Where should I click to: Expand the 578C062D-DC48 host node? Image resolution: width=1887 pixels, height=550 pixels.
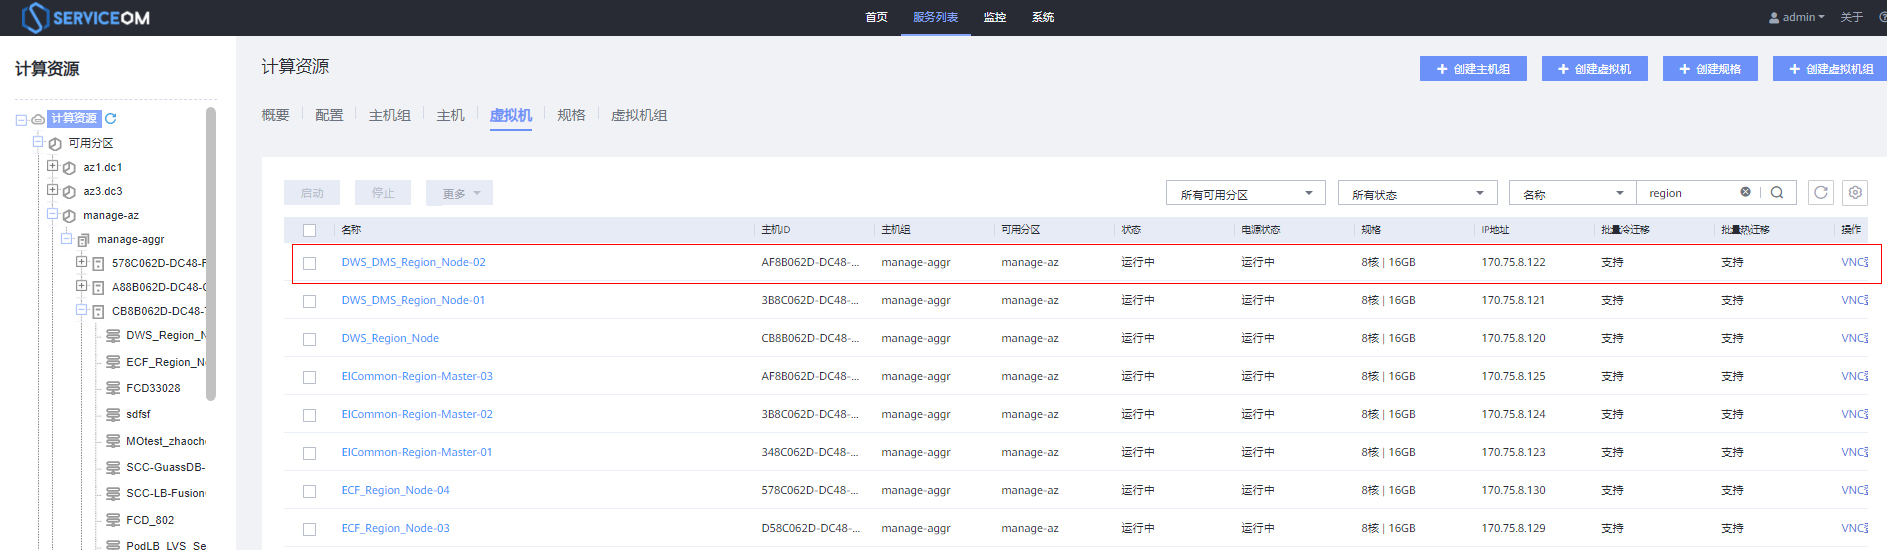coord(82,262)
